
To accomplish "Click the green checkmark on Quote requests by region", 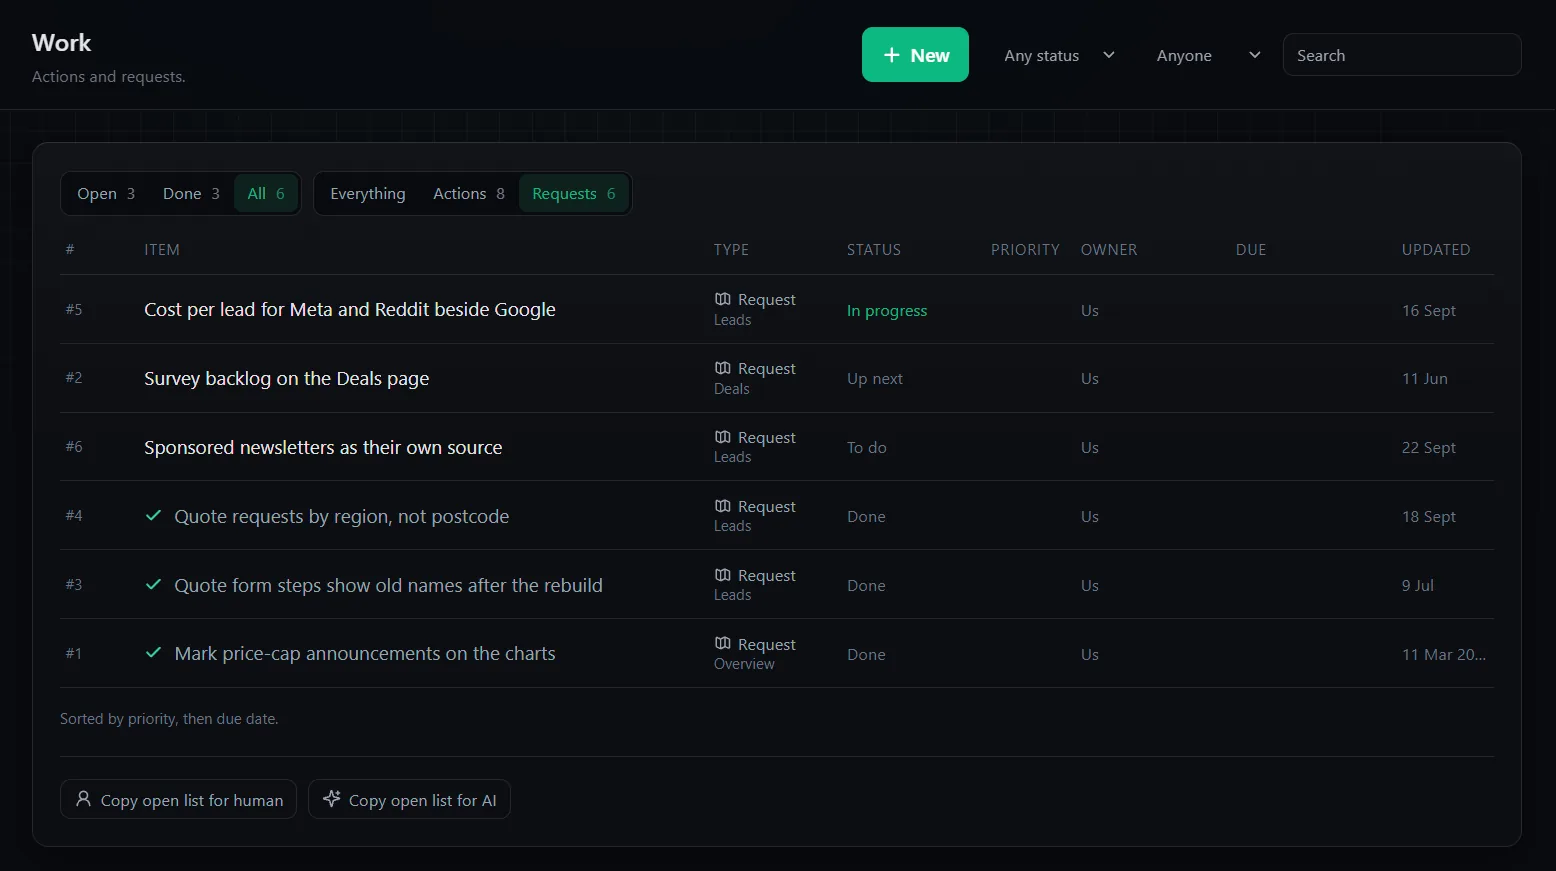I will (153, 516).
